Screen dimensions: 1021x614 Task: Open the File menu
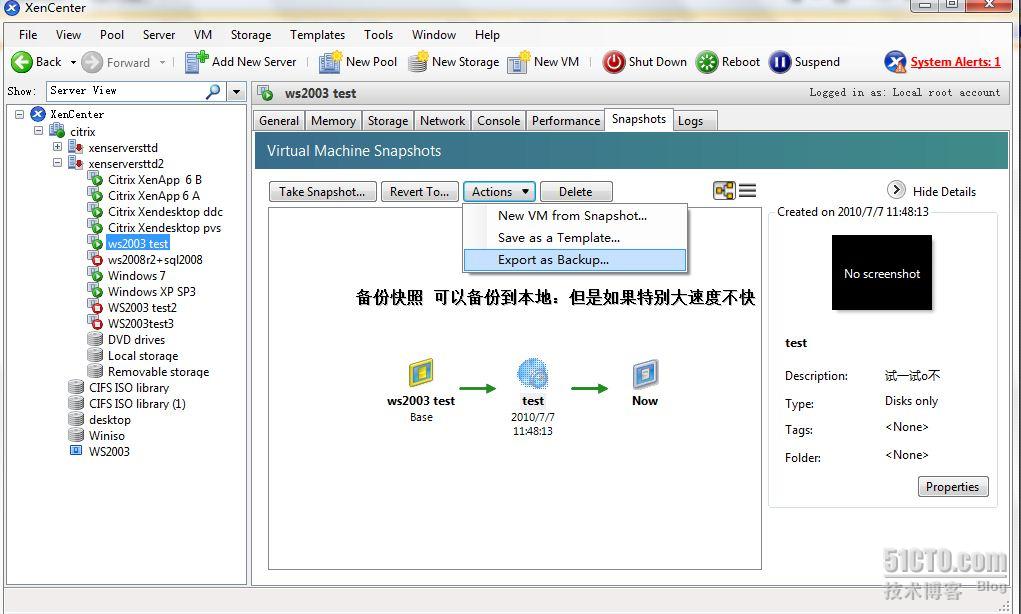click(28, 35)
